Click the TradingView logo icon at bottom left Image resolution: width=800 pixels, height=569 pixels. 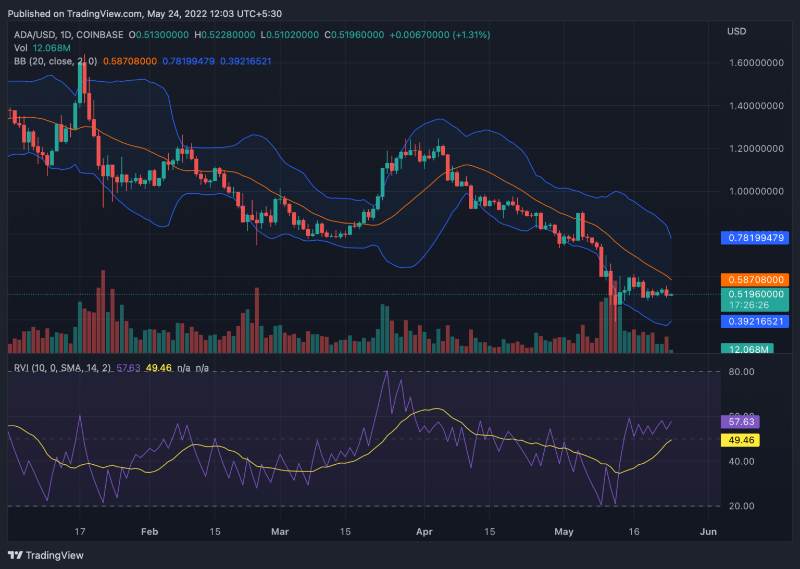pyautogui.click(x=16, y=555)
